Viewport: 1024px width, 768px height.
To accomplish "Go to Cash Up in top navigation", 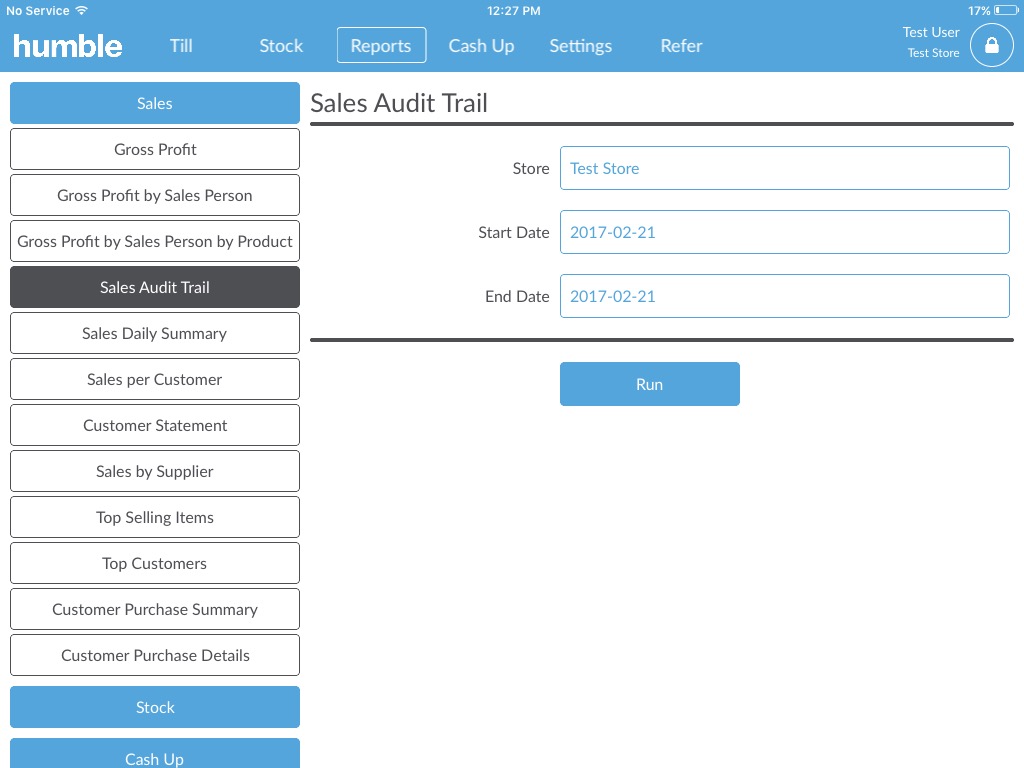I will (481, 46).
